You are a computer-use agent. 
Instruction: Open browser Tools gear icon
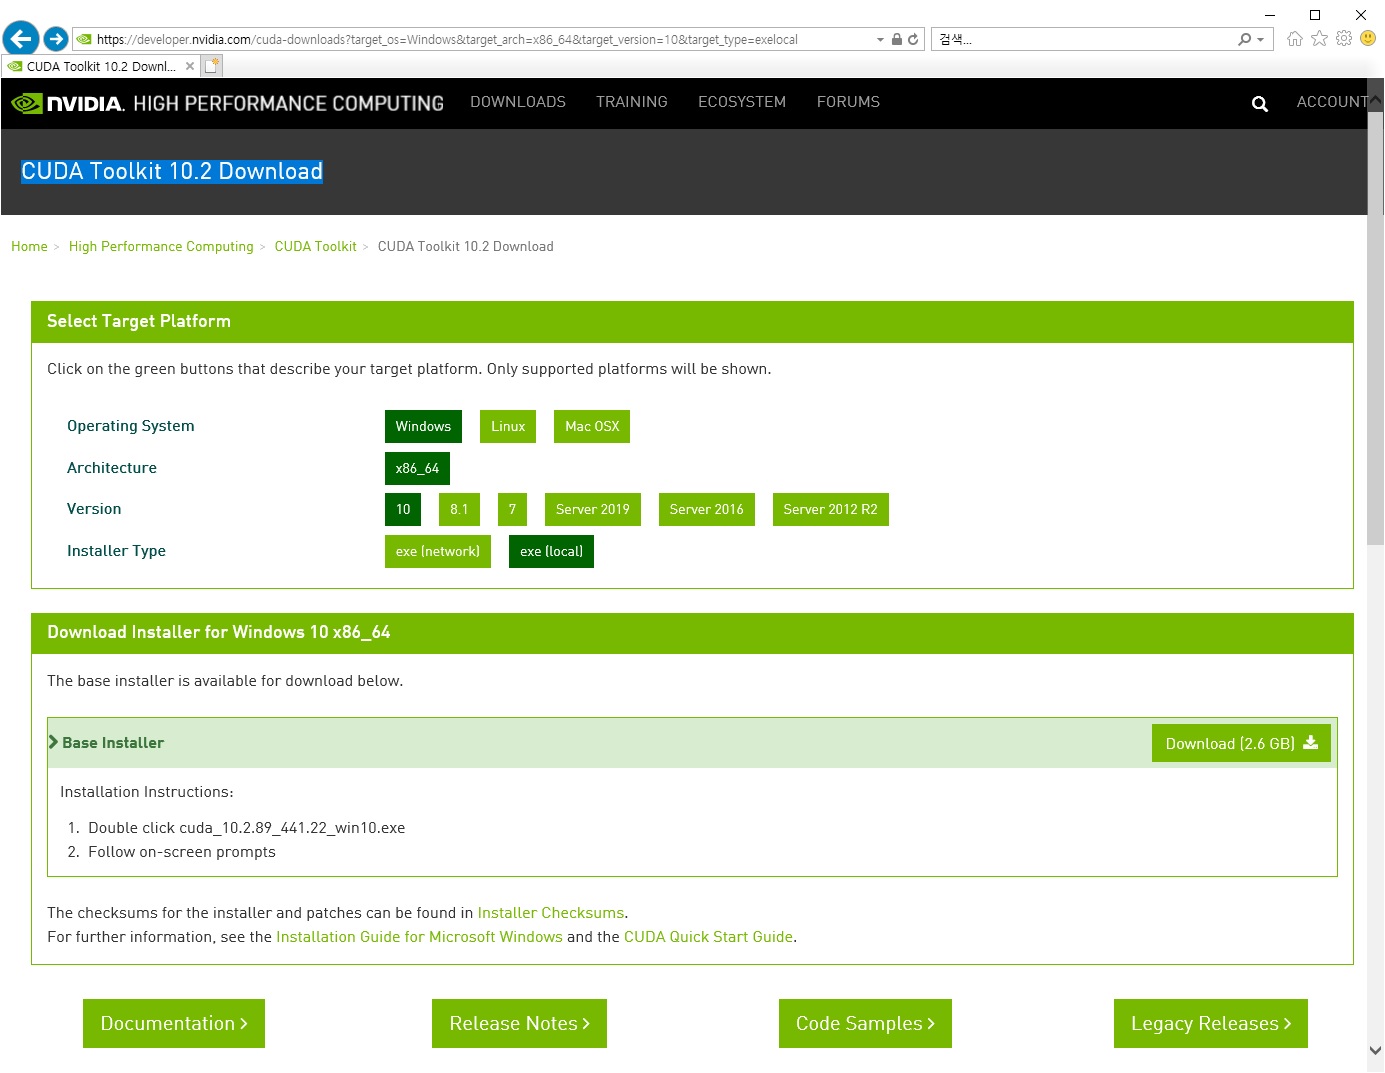click(x=1344, y=39)
